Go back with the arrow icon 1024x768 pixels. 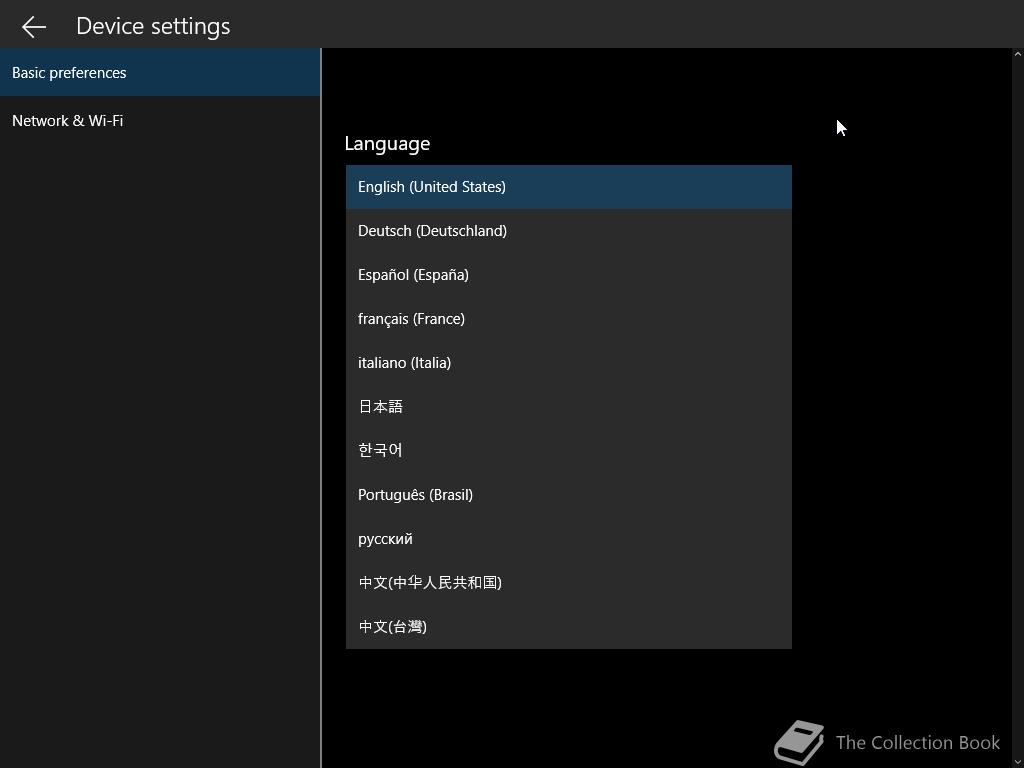click(33, 27)
